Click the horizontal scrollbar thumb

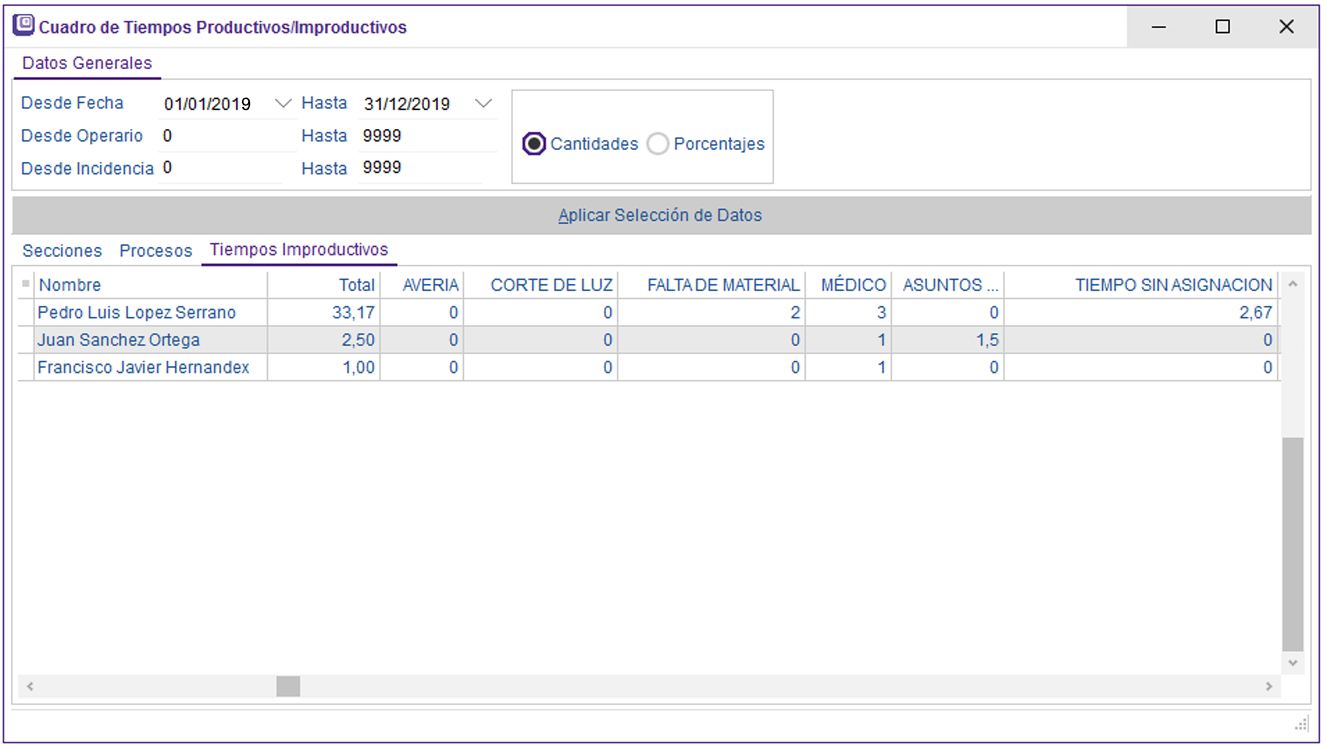[x=288, y=687]
